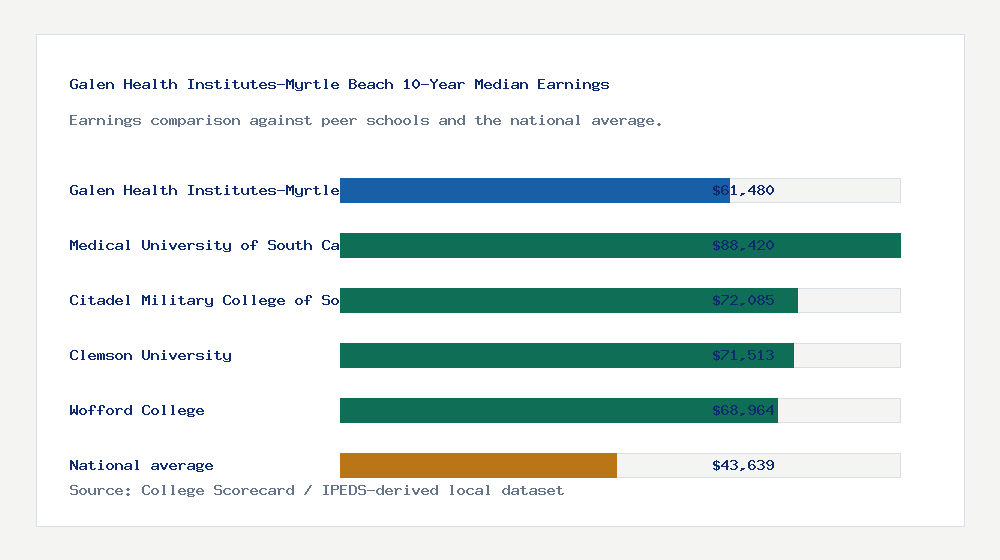Click the $88,420 value
Viewport: 1000px width, 560px height.
click(x=743, y=246)
